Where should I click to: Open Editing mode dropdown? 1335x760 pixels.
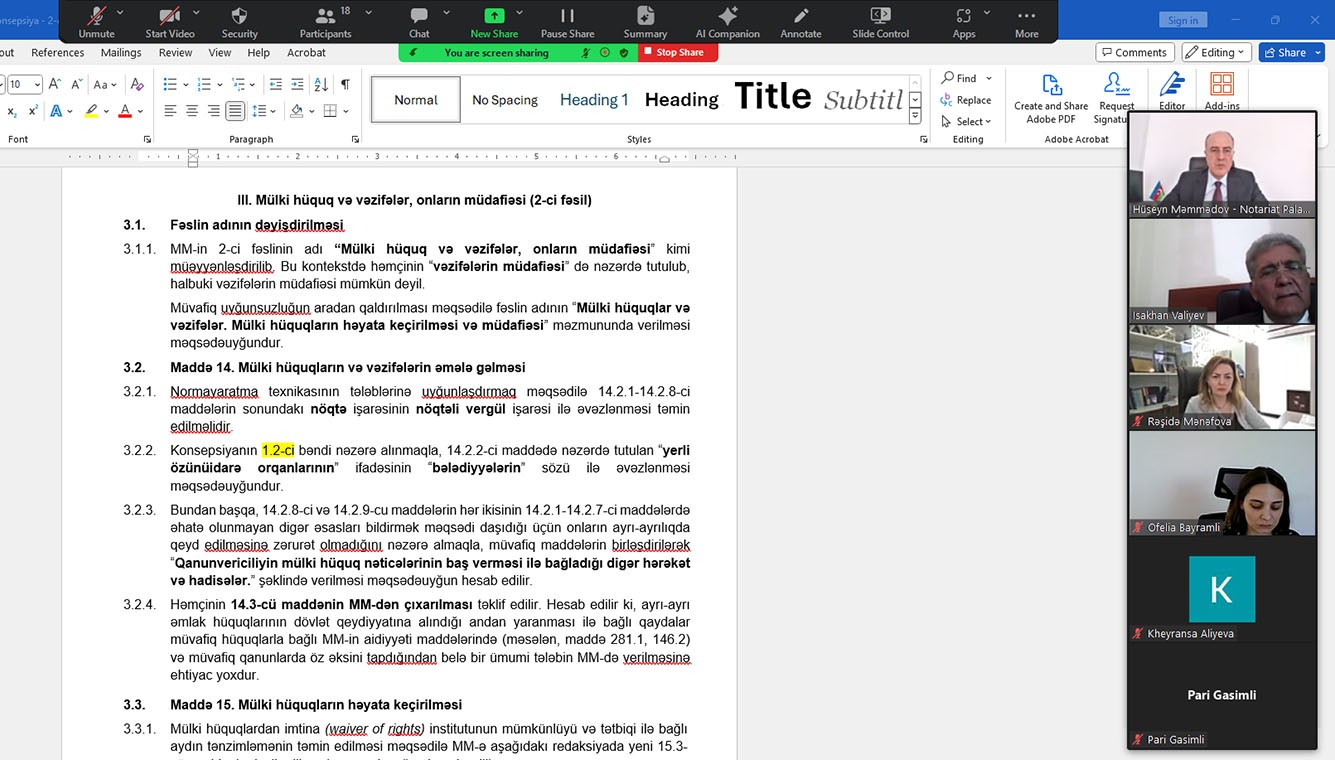[x=1217, y=52]
